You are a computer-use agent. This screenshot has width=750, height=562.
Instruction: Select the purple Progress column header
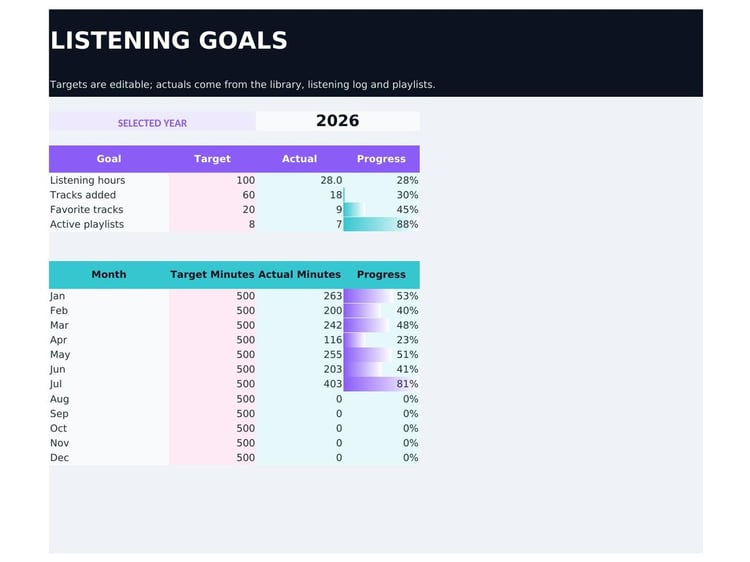click(382, 159)
